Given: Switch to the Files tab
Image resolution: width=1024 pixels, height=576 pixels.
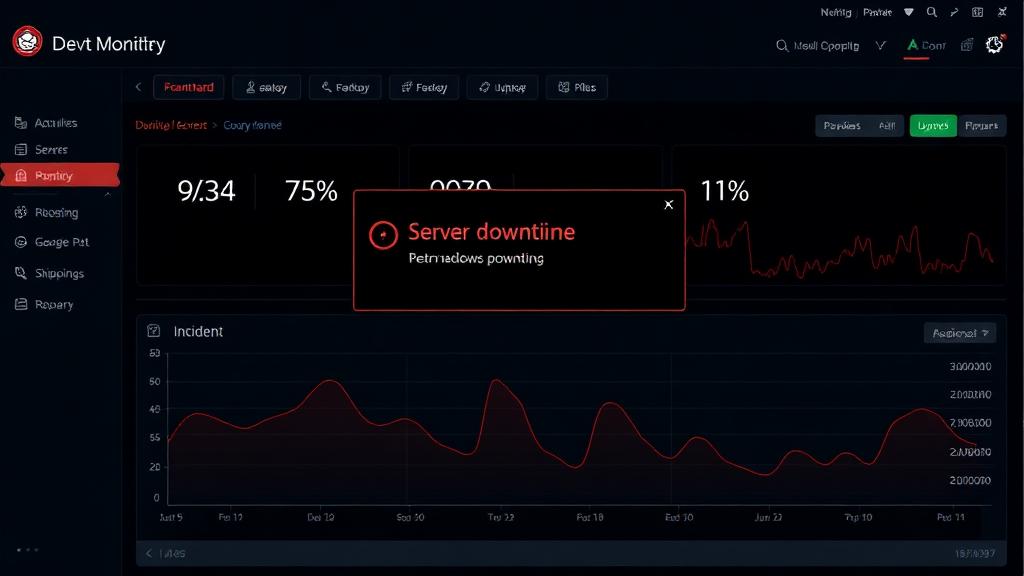Looking at the screenshot, I should (x=577, y=88).
